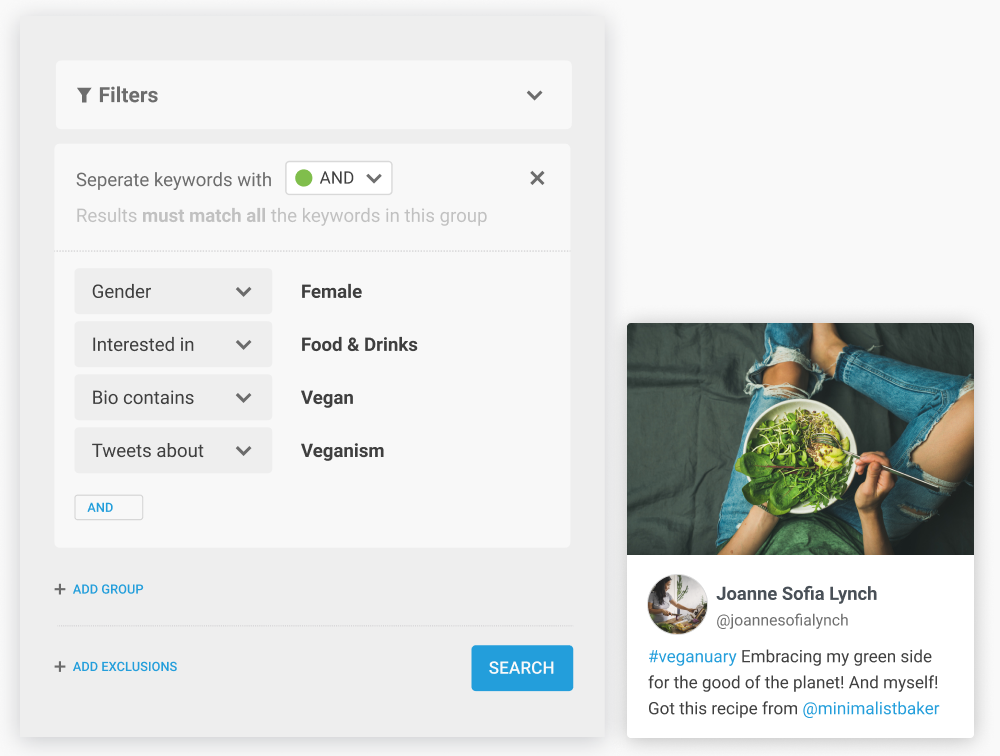This screenshot has height=756, width=1000.
Task: Open the @minimalistbaker mention link
Action: (x=870, y=709)
